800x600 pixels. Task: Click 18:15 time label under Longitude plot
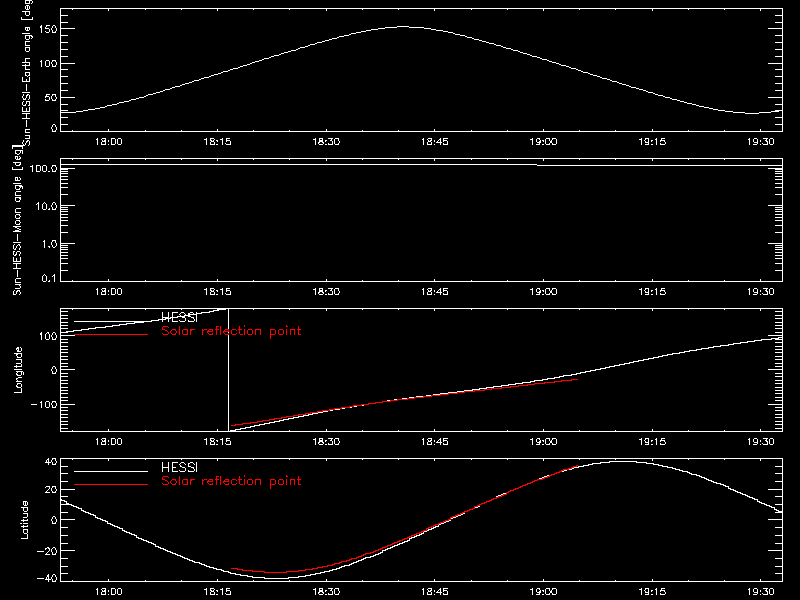(217, 442)
